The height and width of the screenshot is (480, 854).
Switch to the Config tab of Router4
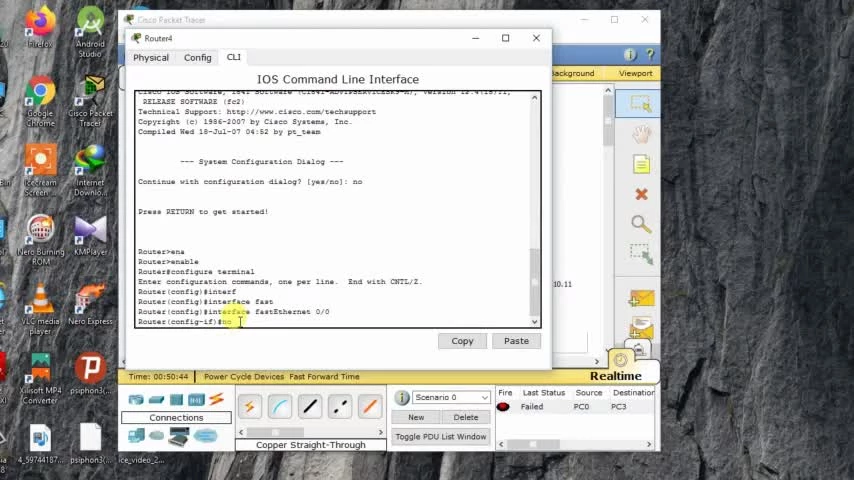click(x=197, y=57)
